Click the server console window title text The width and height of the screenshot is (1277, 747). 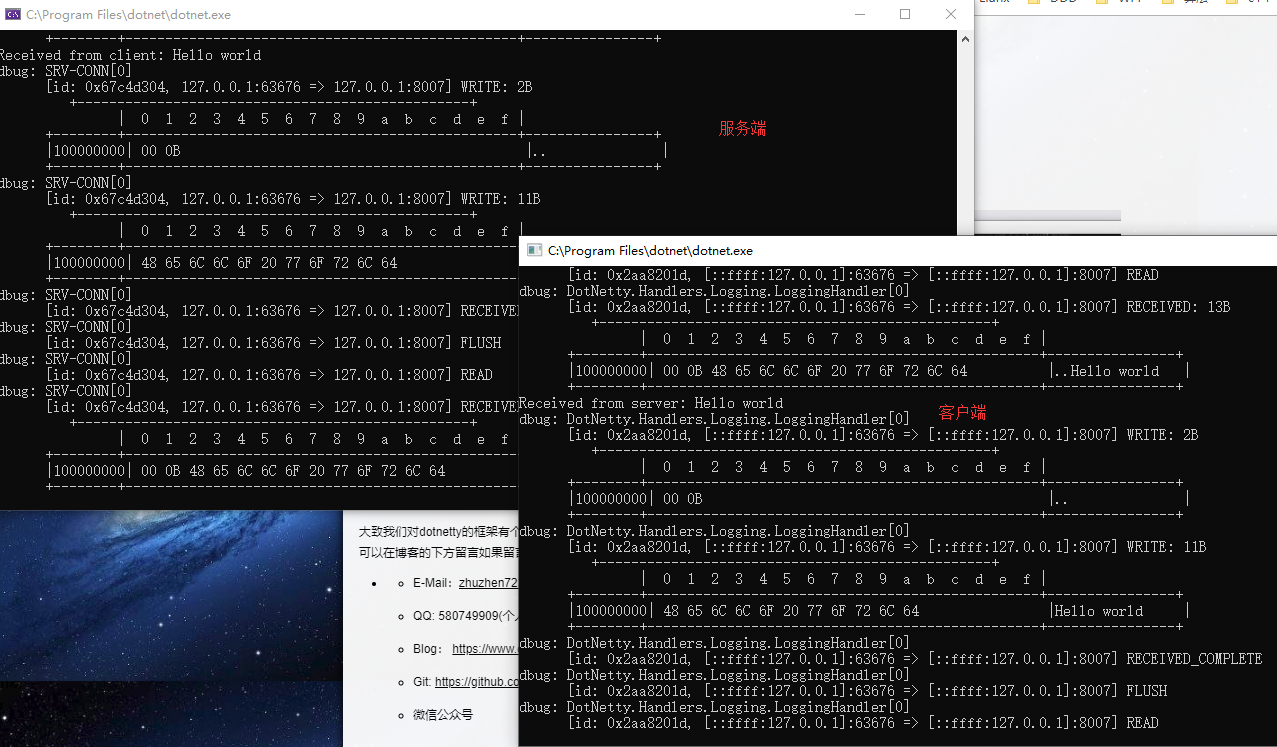point(128,15)
